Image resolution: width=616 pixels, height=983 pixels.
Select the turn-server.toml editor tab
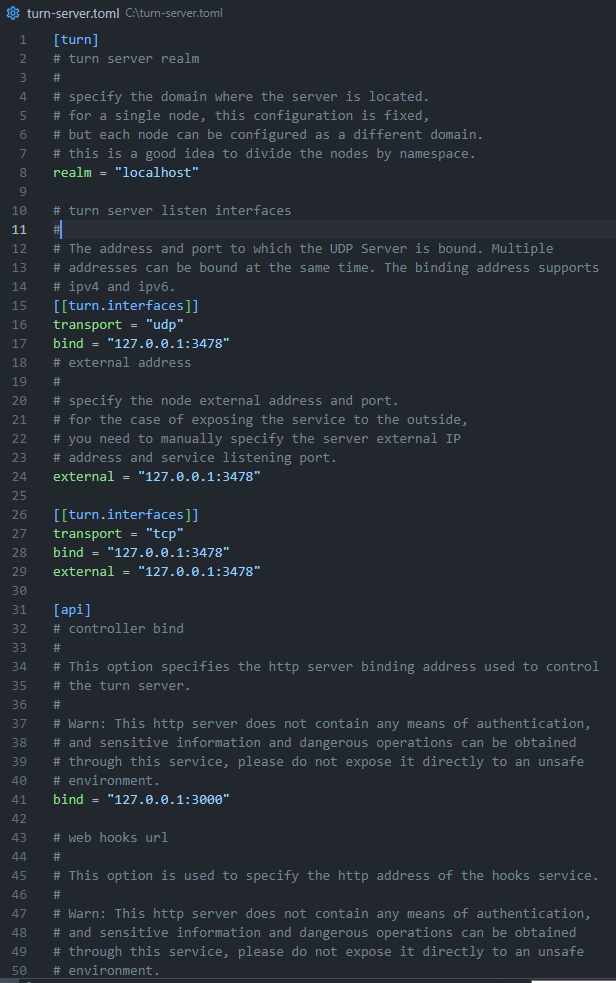click(73, 13)
